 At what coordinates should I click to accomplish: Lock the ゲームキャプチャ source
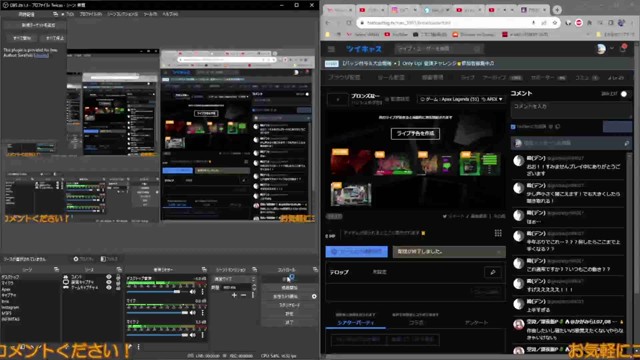click(x=118, y=287)
